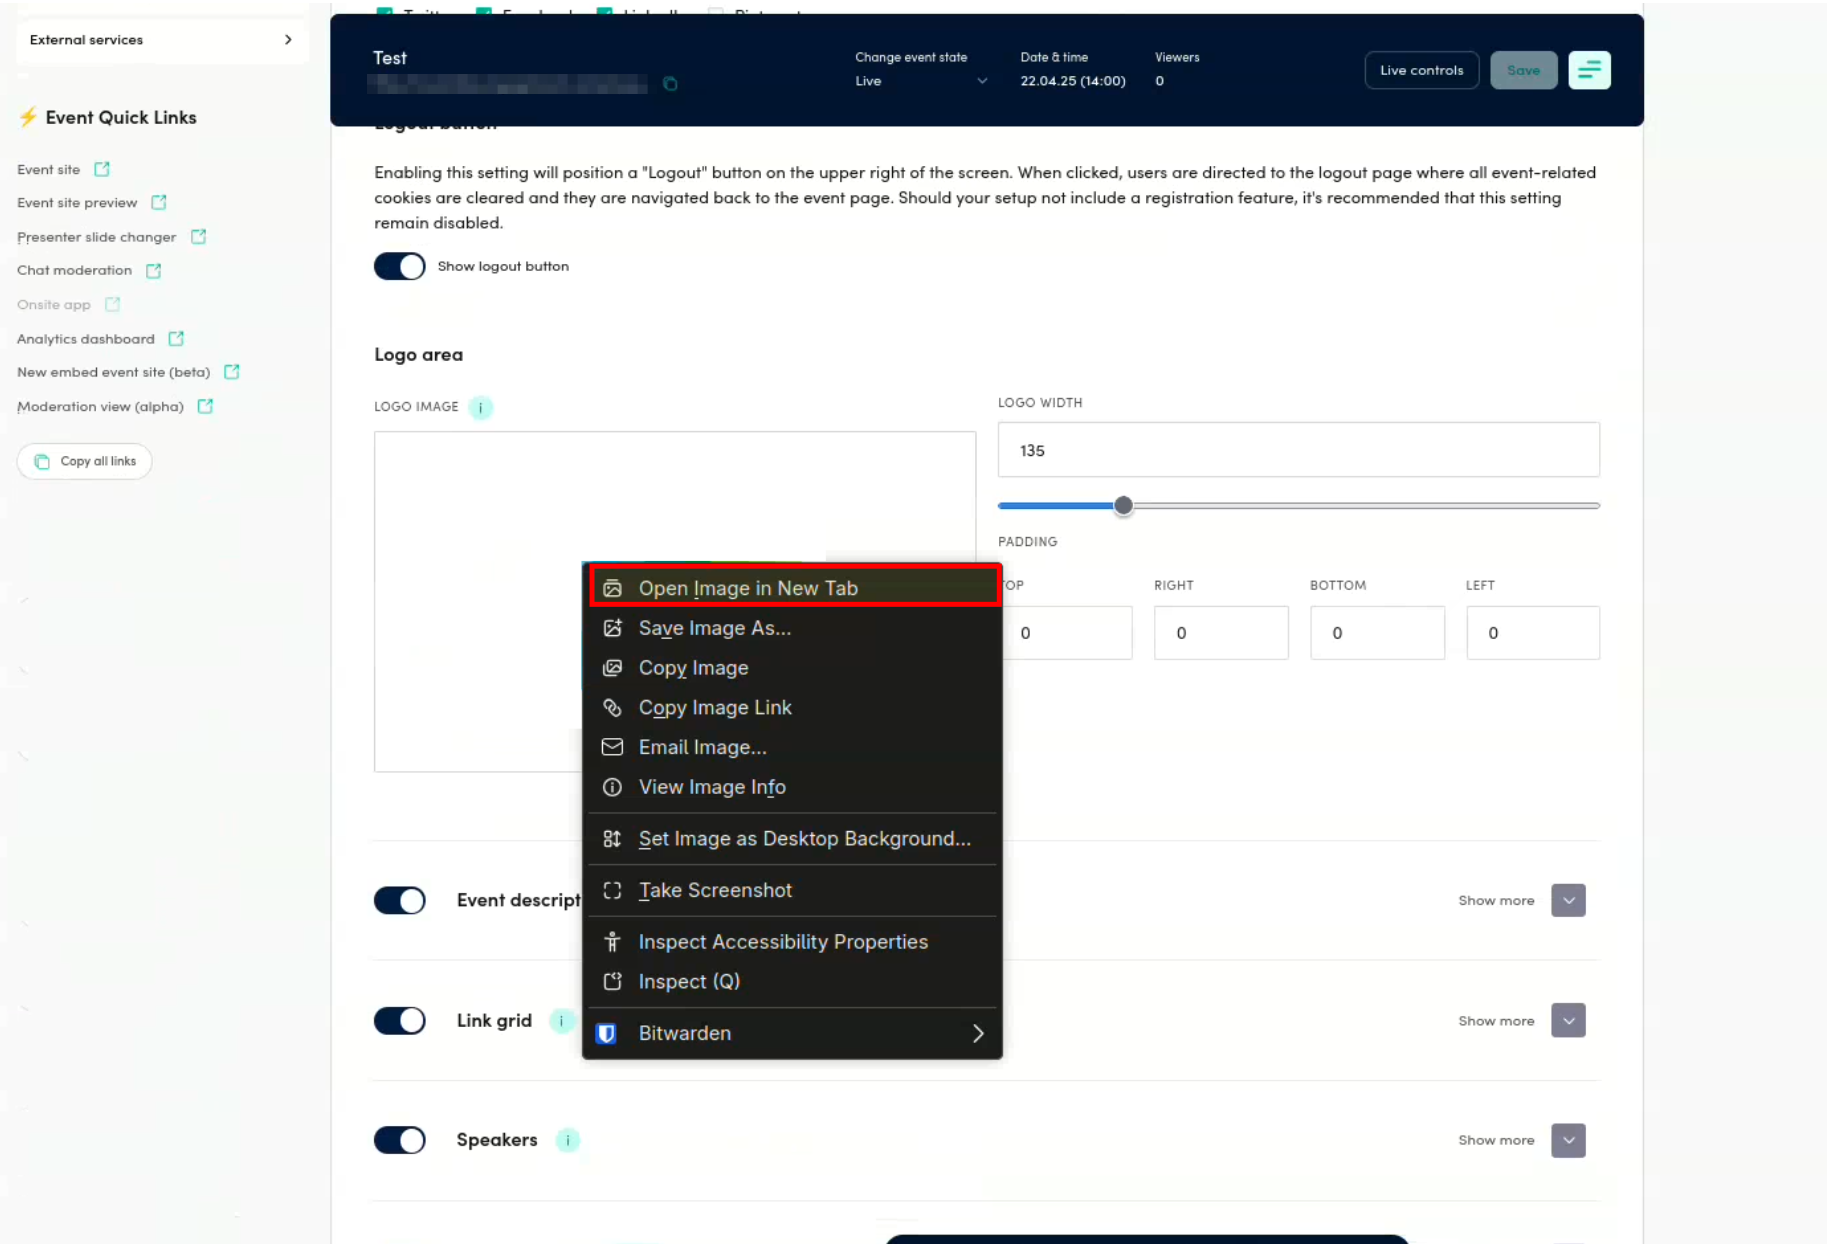Click the Bitwarden shield icon in the menu
1828x1244 pixels.
click(x=606, y=1033)
